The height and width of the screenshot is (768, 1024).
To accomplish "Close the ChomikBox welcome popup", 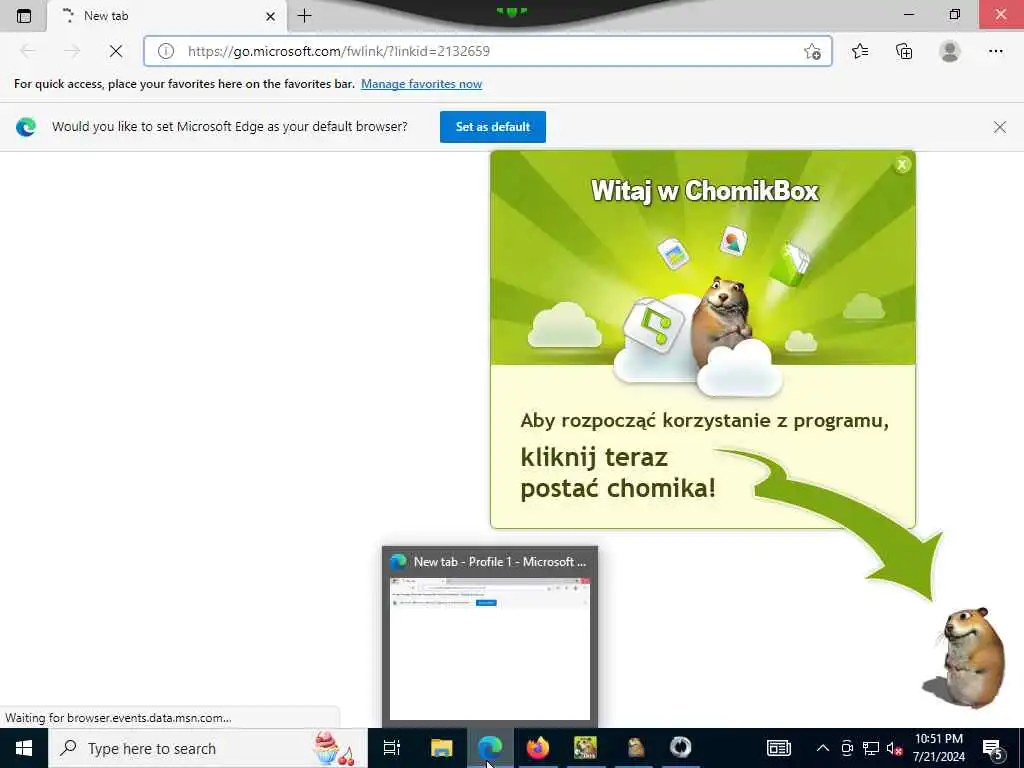I will pos(902,165).
